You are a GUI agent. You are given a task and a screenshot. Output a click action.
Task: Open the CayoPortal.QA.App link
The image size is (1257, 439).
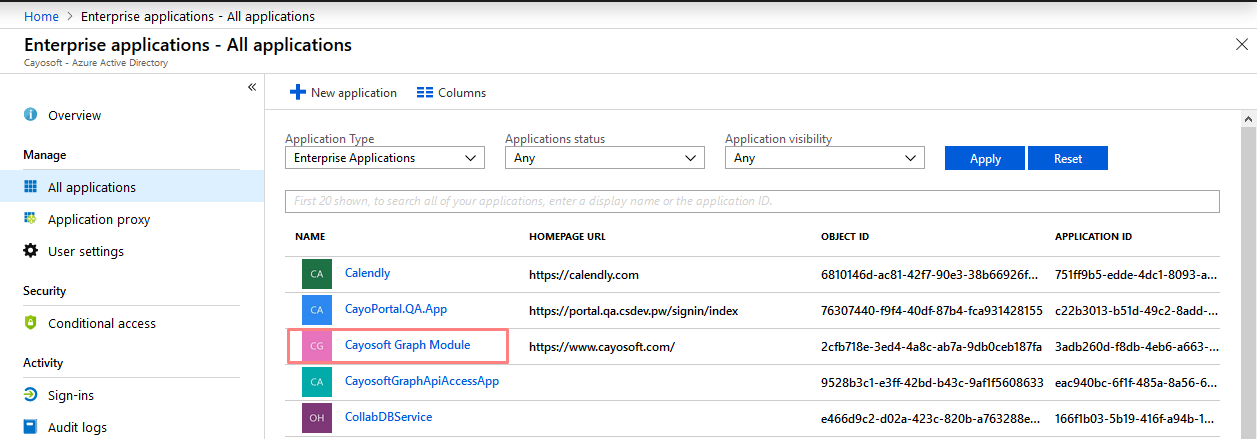pos(396,309)
